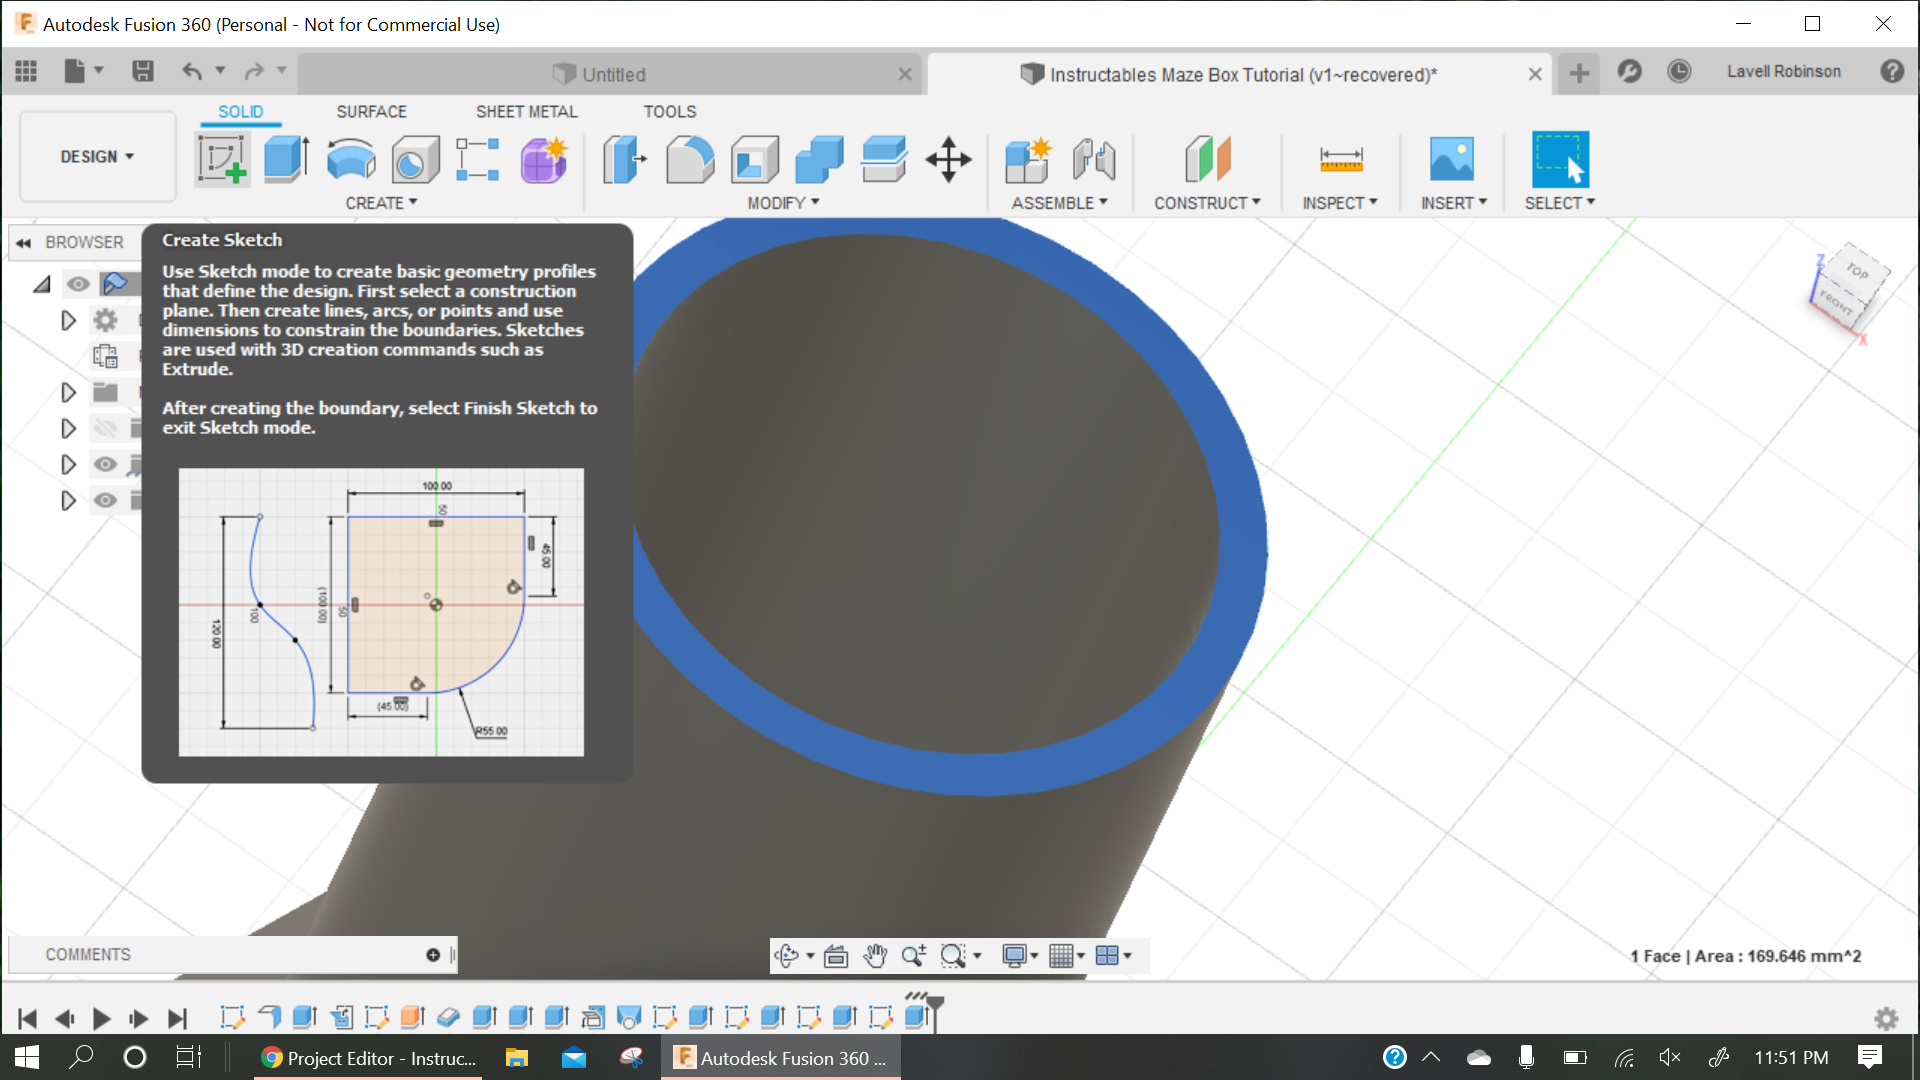Switch to the SURFACE tab
Image resolution: width=1920 pixels, height=1080 pixels.
pyautogui.click(x=371, y=112)
